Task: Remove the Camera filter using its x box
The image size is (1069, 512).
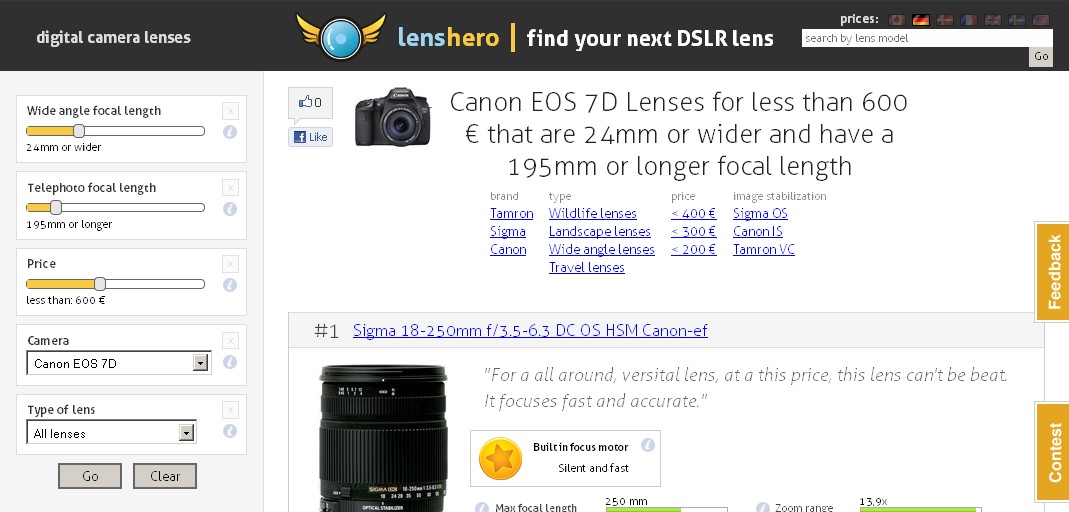Action: coord(230,341)
